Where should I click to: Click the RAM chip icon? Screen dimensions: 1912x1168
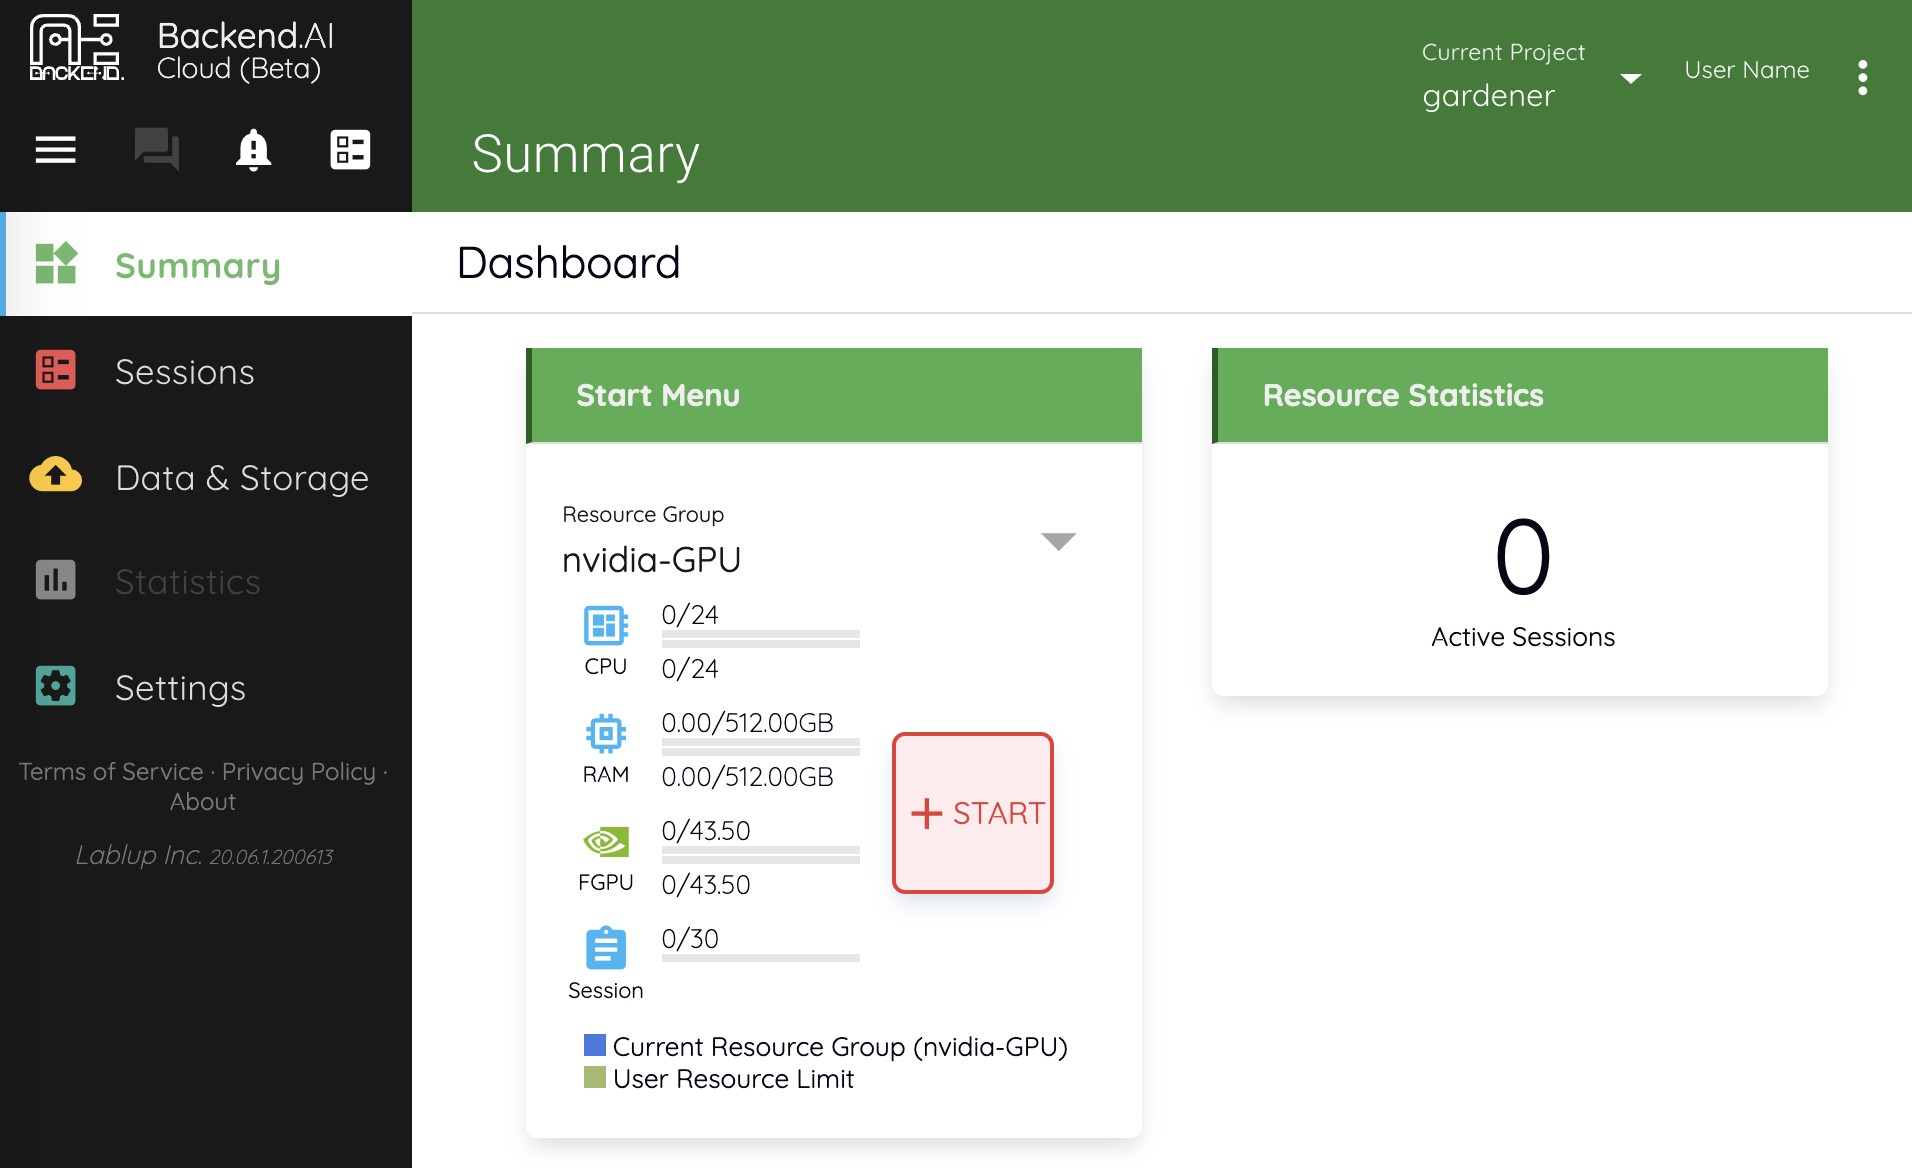coord(606,734)
